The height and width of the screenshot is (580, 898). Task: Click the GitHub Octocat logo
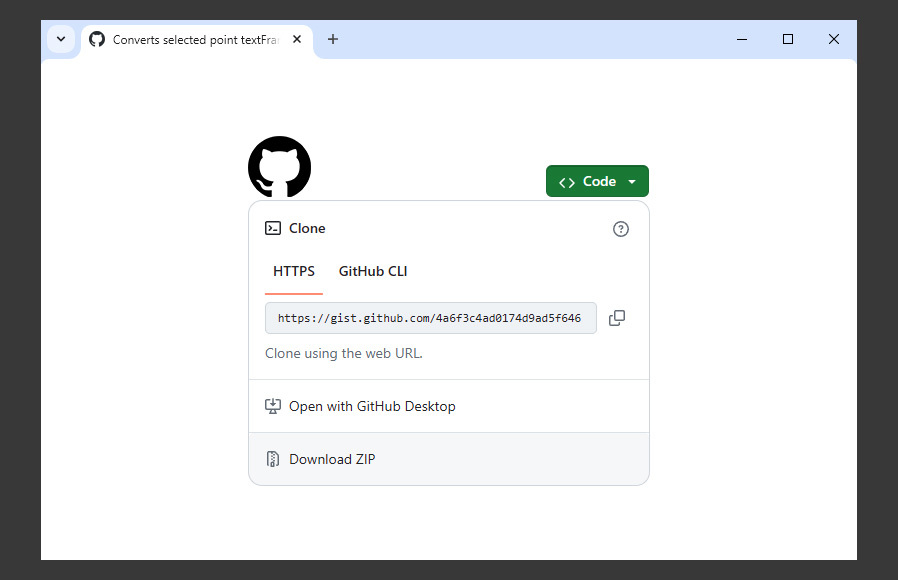[x=279, y=167]
